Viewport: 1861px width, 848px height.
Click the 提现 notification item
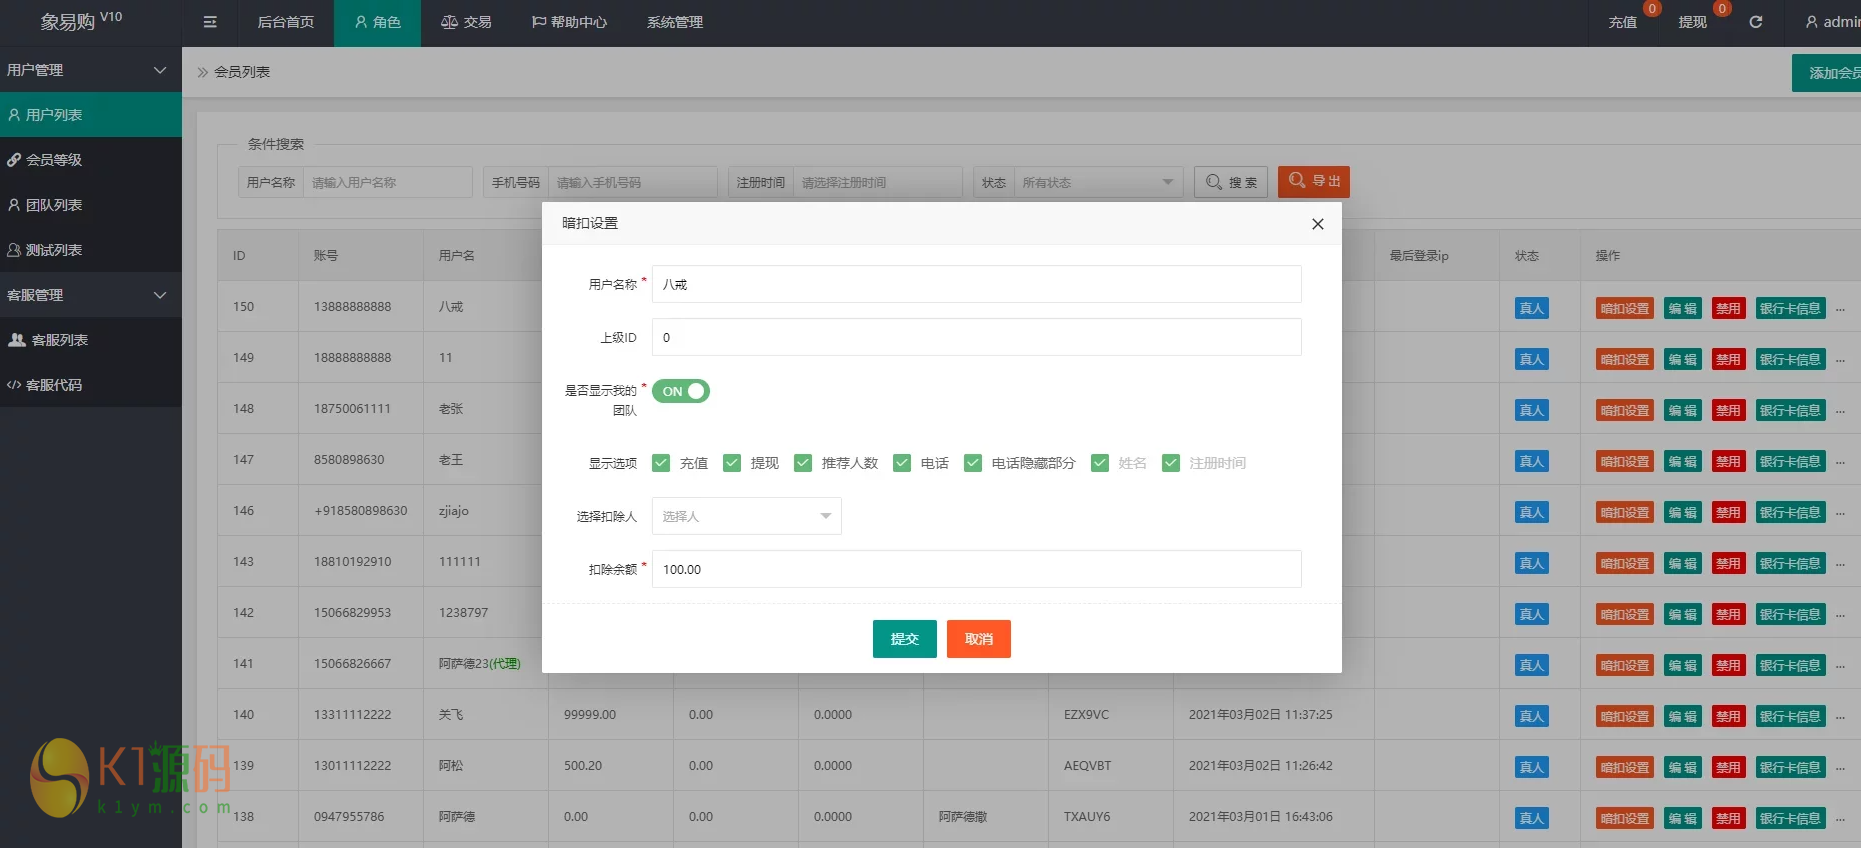point(1692,22)
